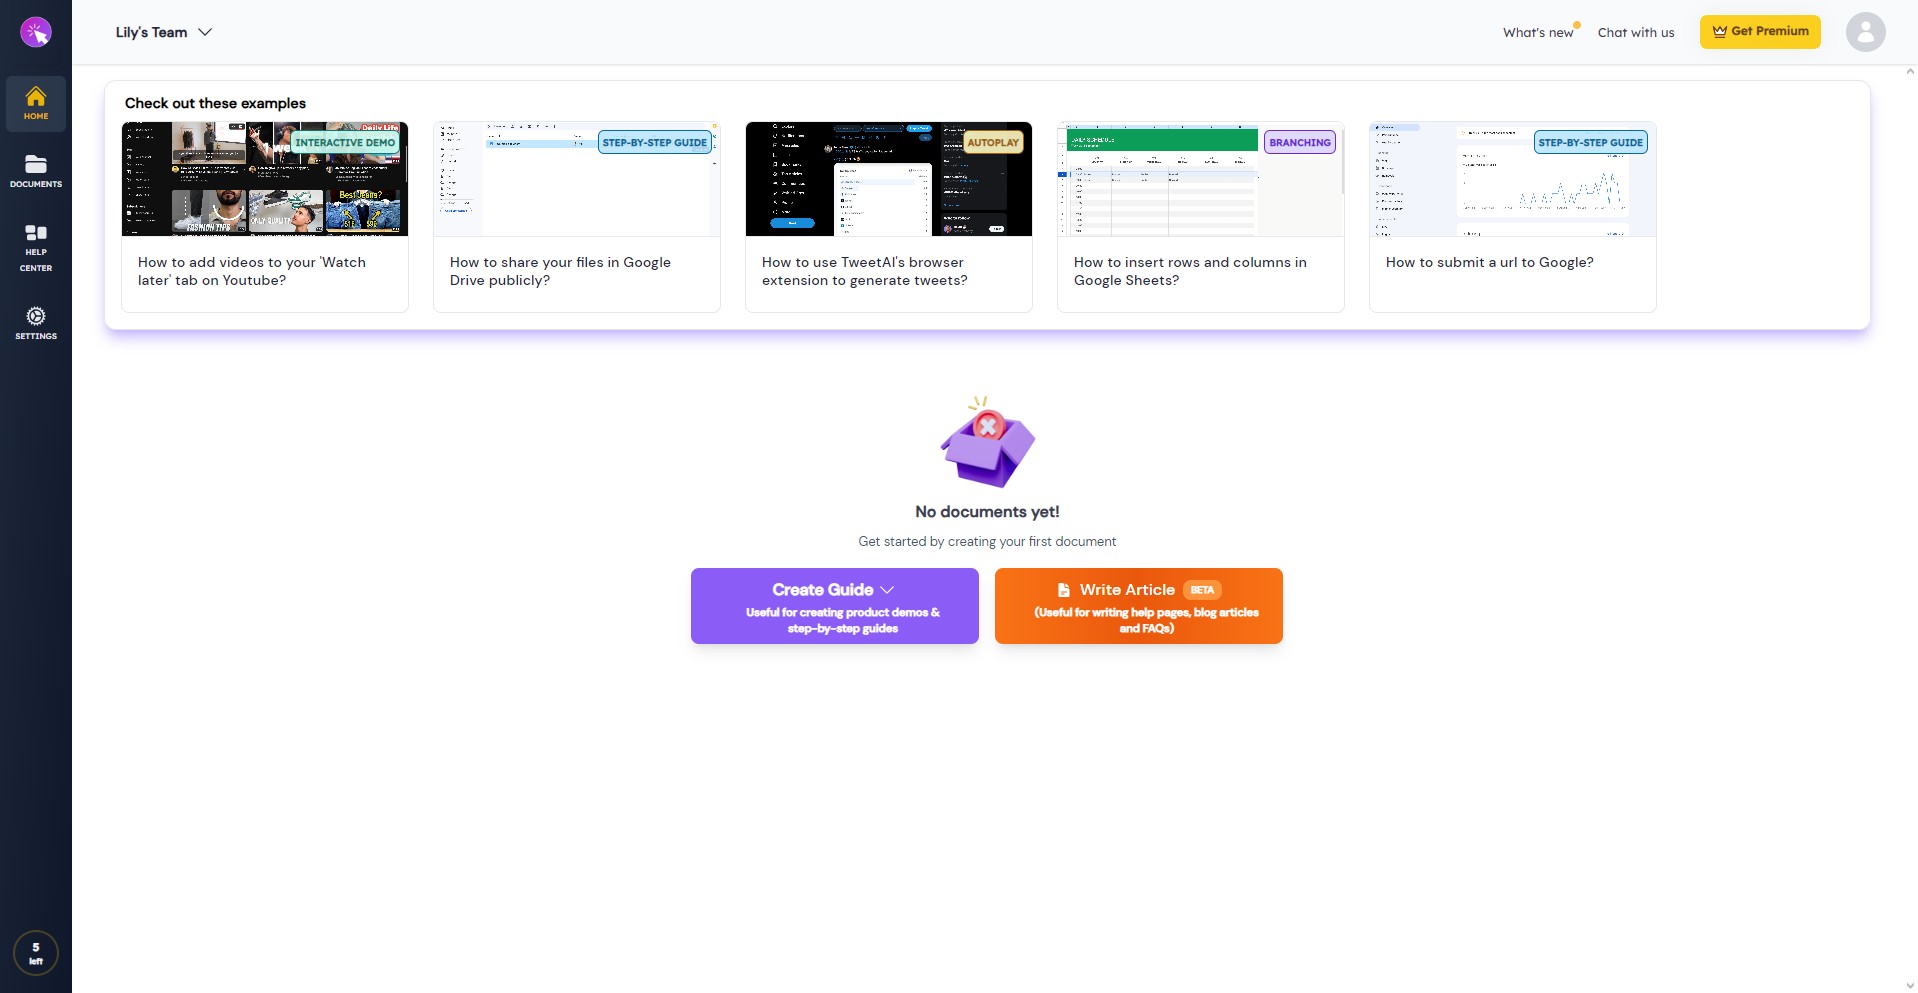
Task: Open Documents from the sidebar
Action: [x=36, y=171]
